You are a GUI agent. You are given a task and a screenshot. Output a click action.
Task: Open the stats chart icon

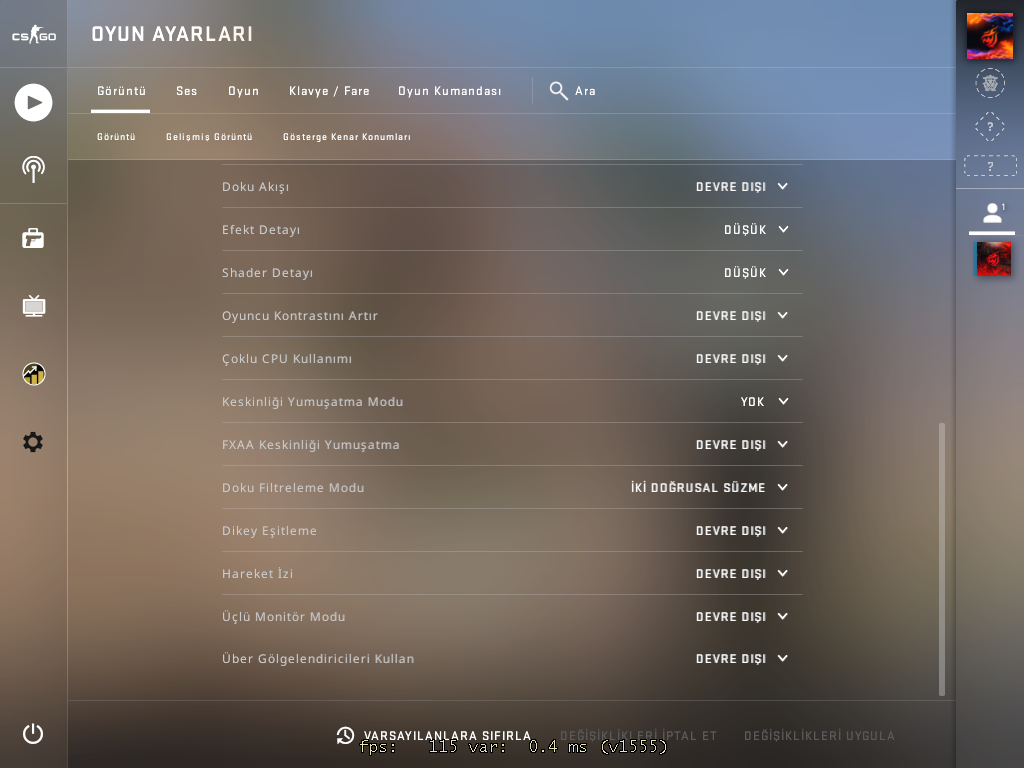(33, 374)
